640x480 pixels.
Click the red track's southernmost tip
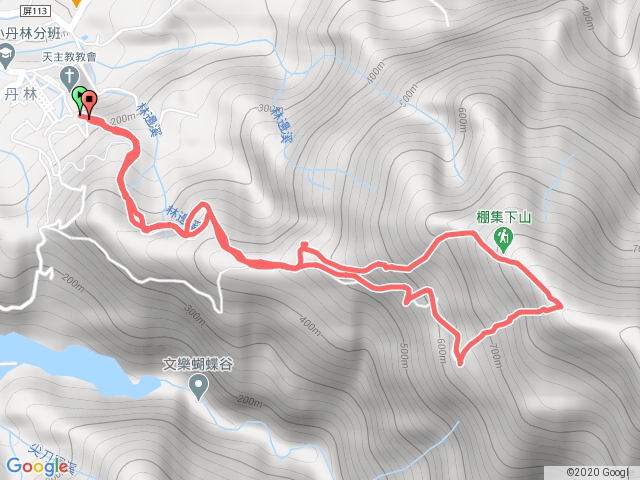[x=460, y=362]
